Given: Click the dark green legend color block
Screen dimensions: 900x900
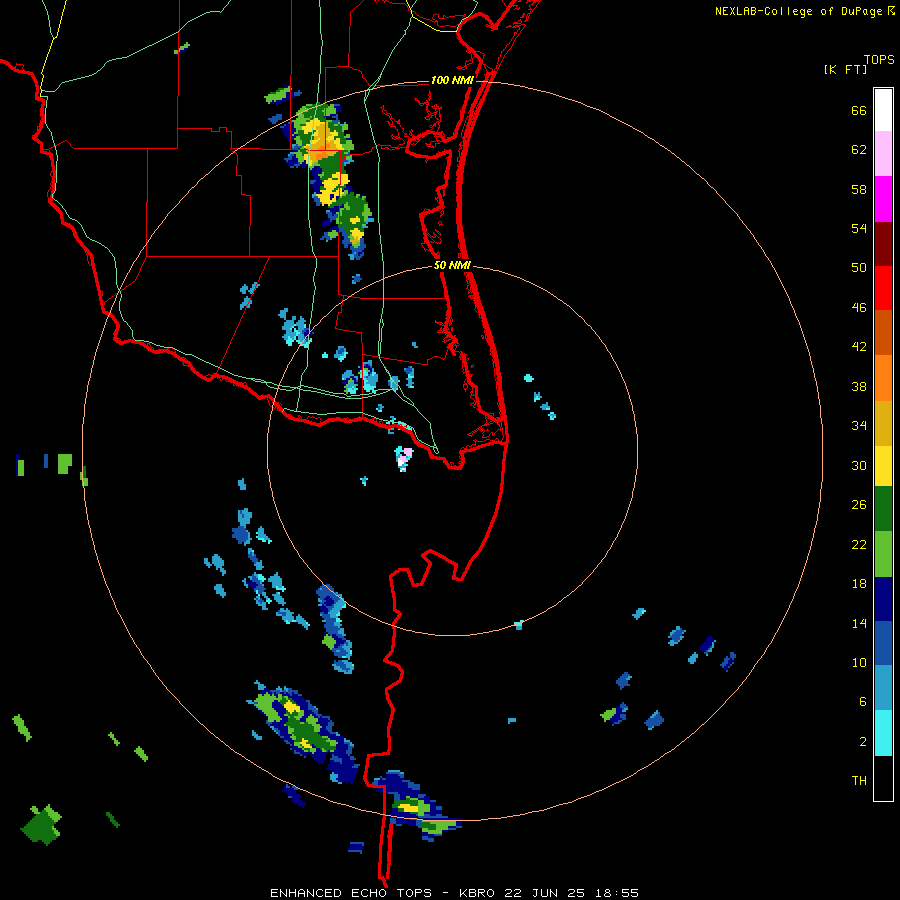Looking at the screenshot, I should [883, 509].
